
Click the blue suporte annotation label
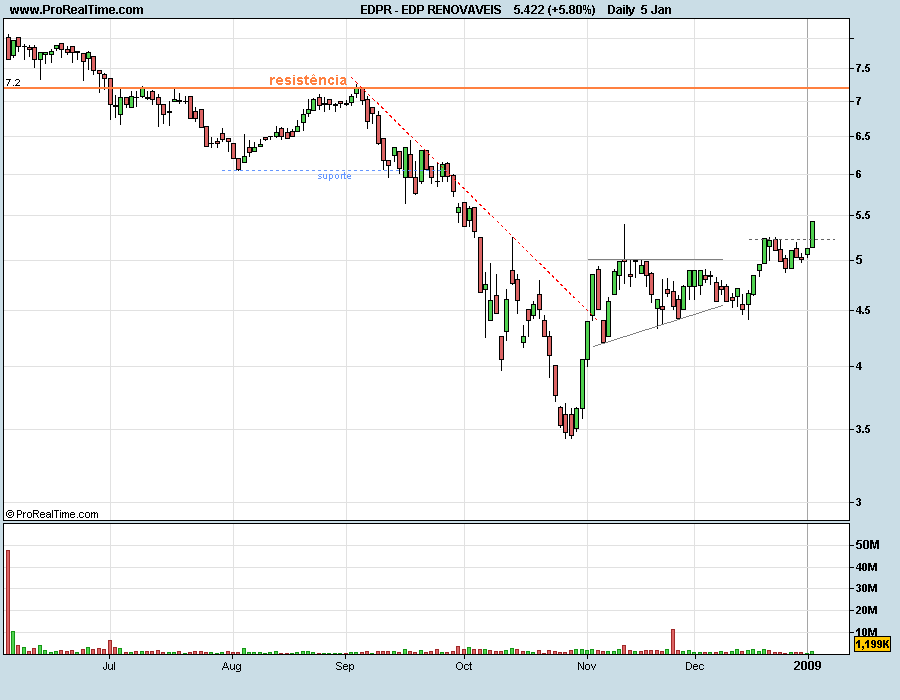(x=335, y=176)
